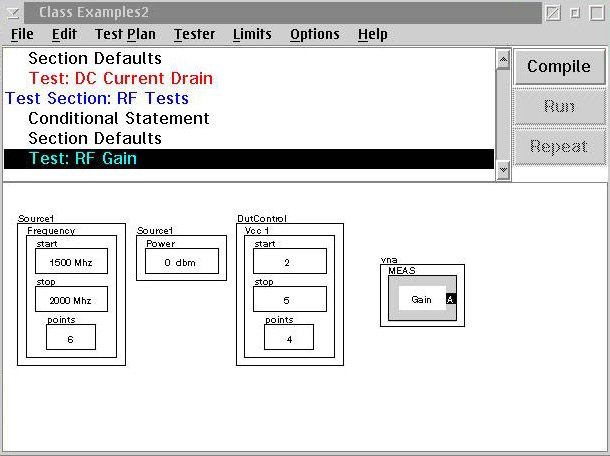
Task: Click the Source1 Power 0 dbm field
Action: (x=182, y=261)
